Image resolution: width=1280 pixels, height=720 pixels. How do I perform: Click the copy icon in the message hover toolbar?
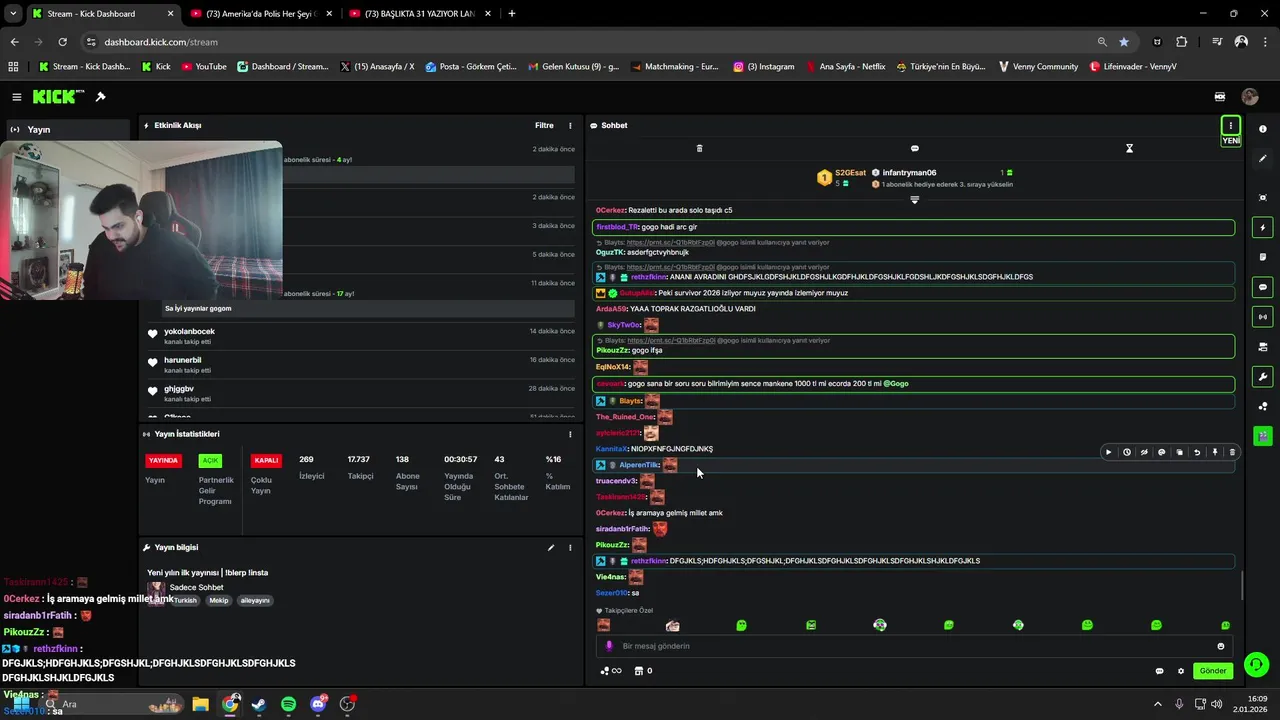(x=1179, y=452)
